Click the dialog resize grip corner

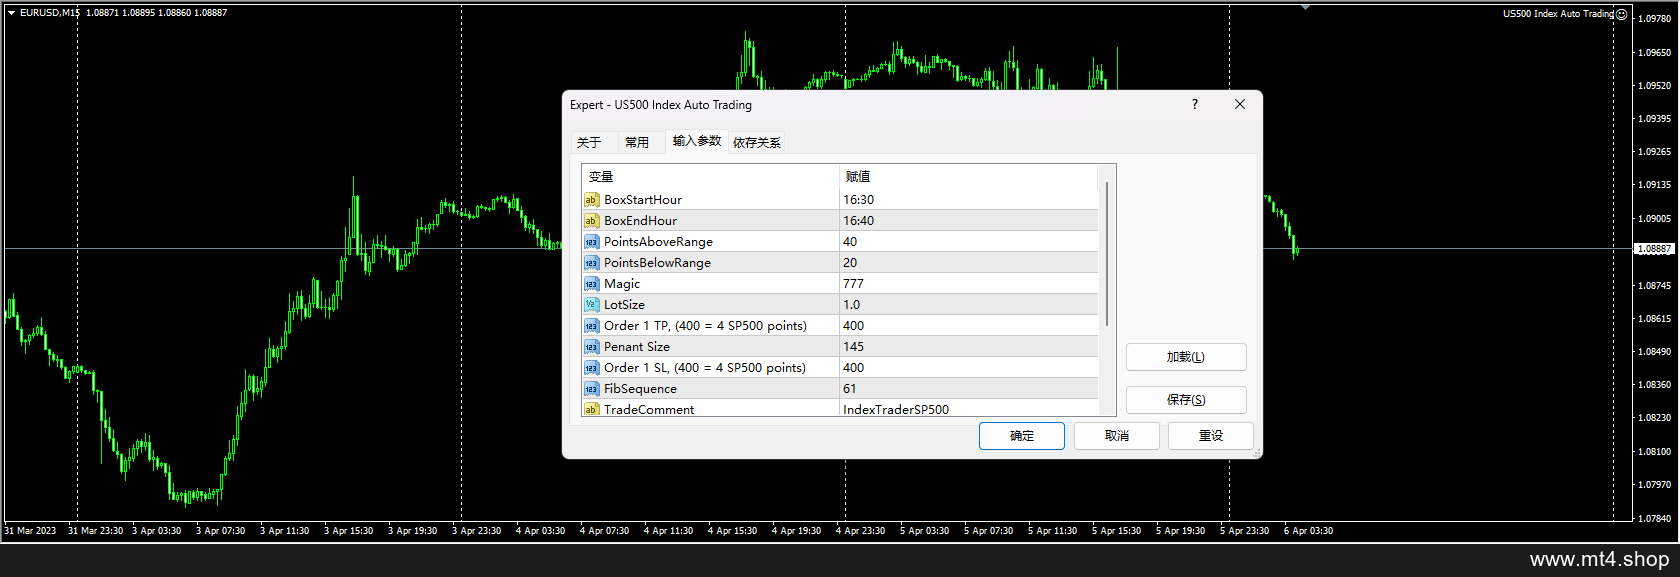(x=1257, y=453)
